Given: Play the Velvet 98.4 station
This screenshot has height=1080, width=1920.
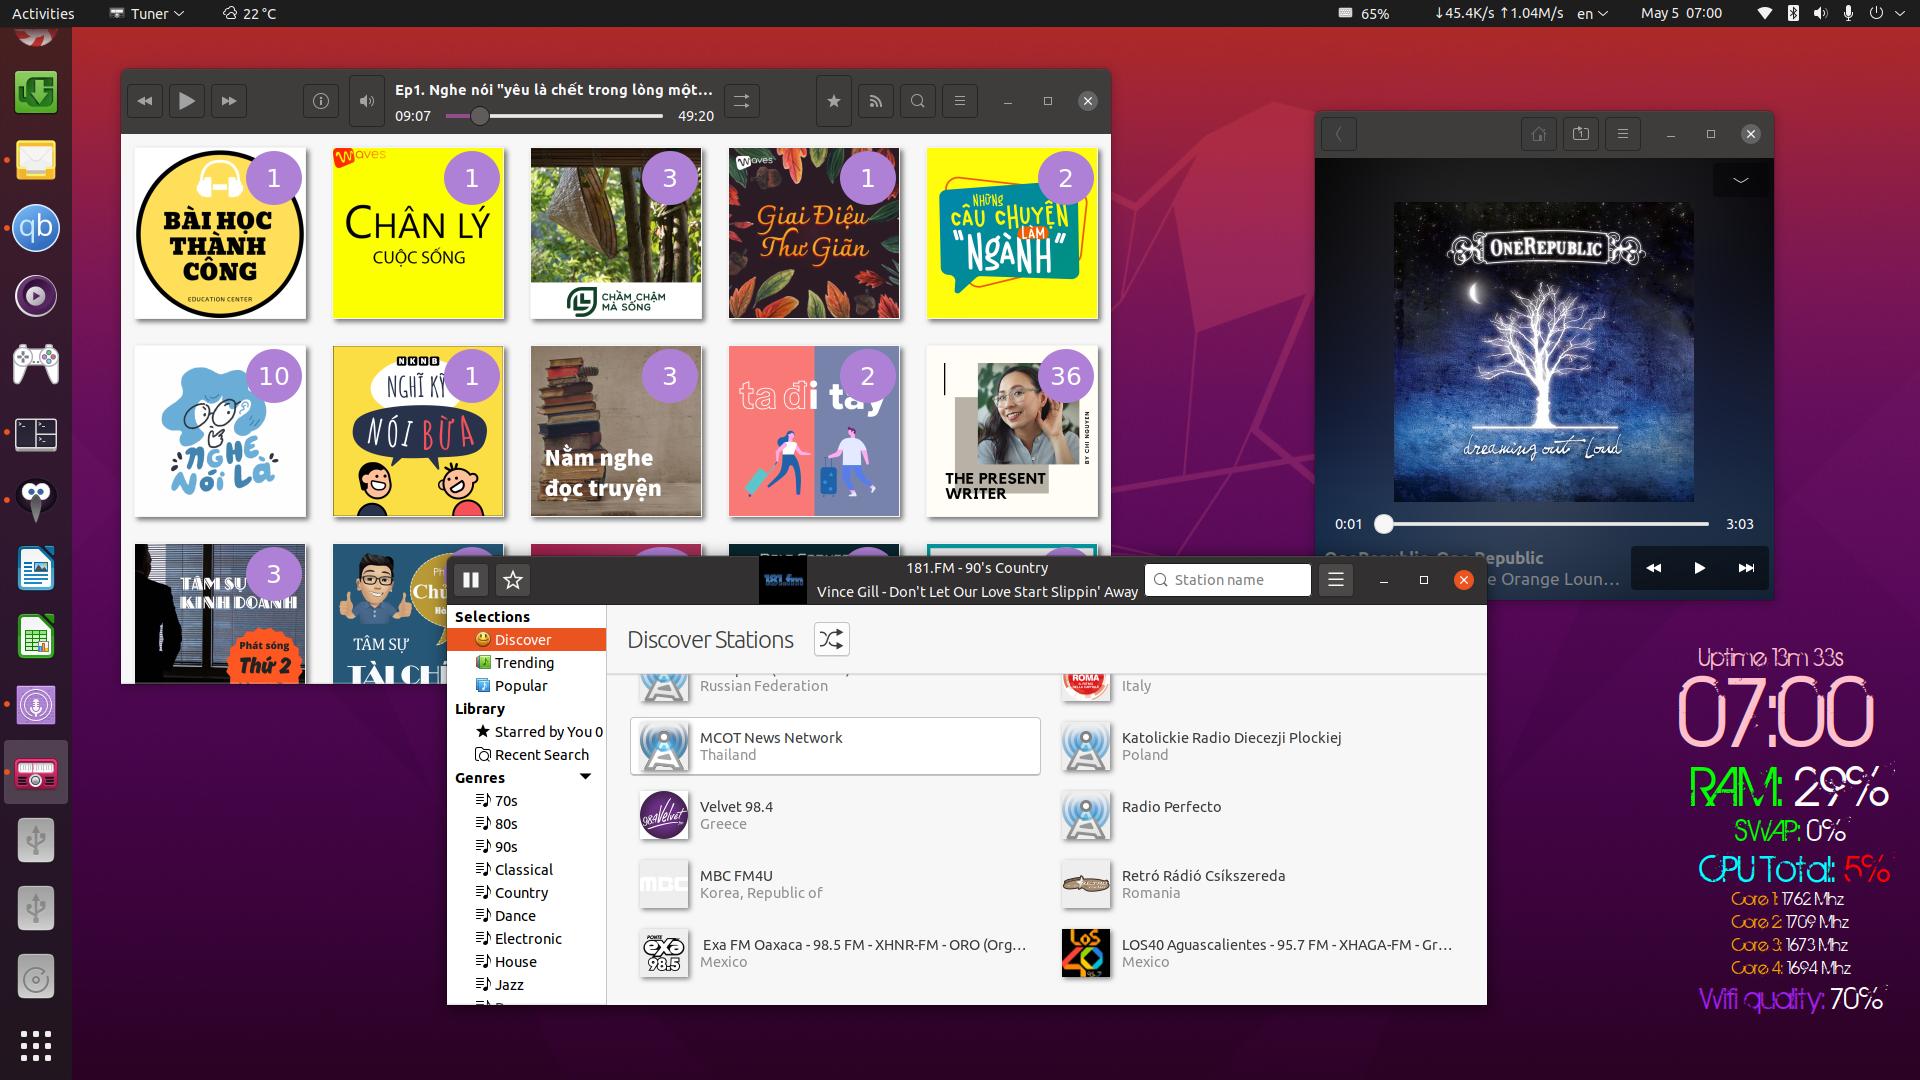Looking at the screenshot, I should (x=835, y=815).
